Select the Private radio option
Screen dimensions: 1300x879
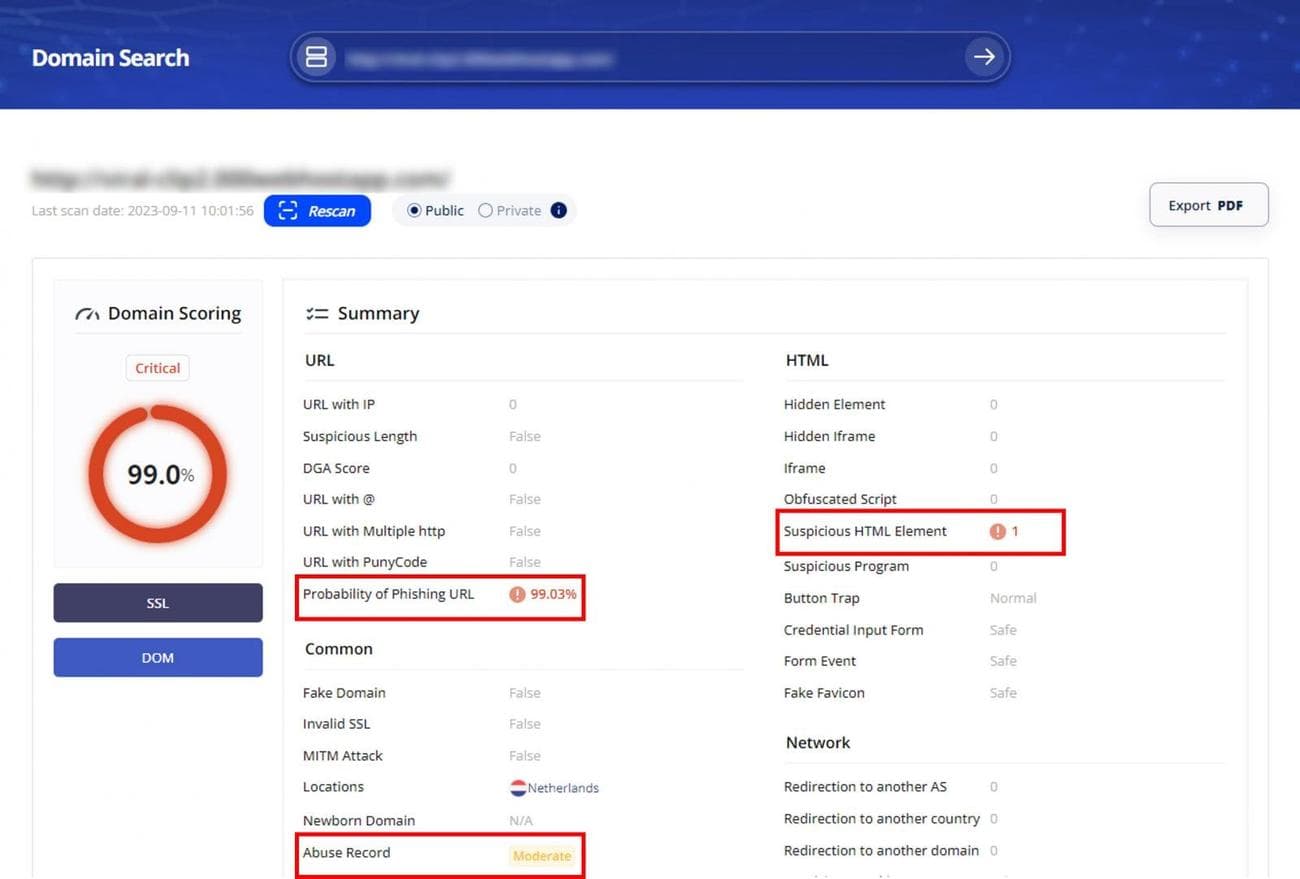pos(486,211)
